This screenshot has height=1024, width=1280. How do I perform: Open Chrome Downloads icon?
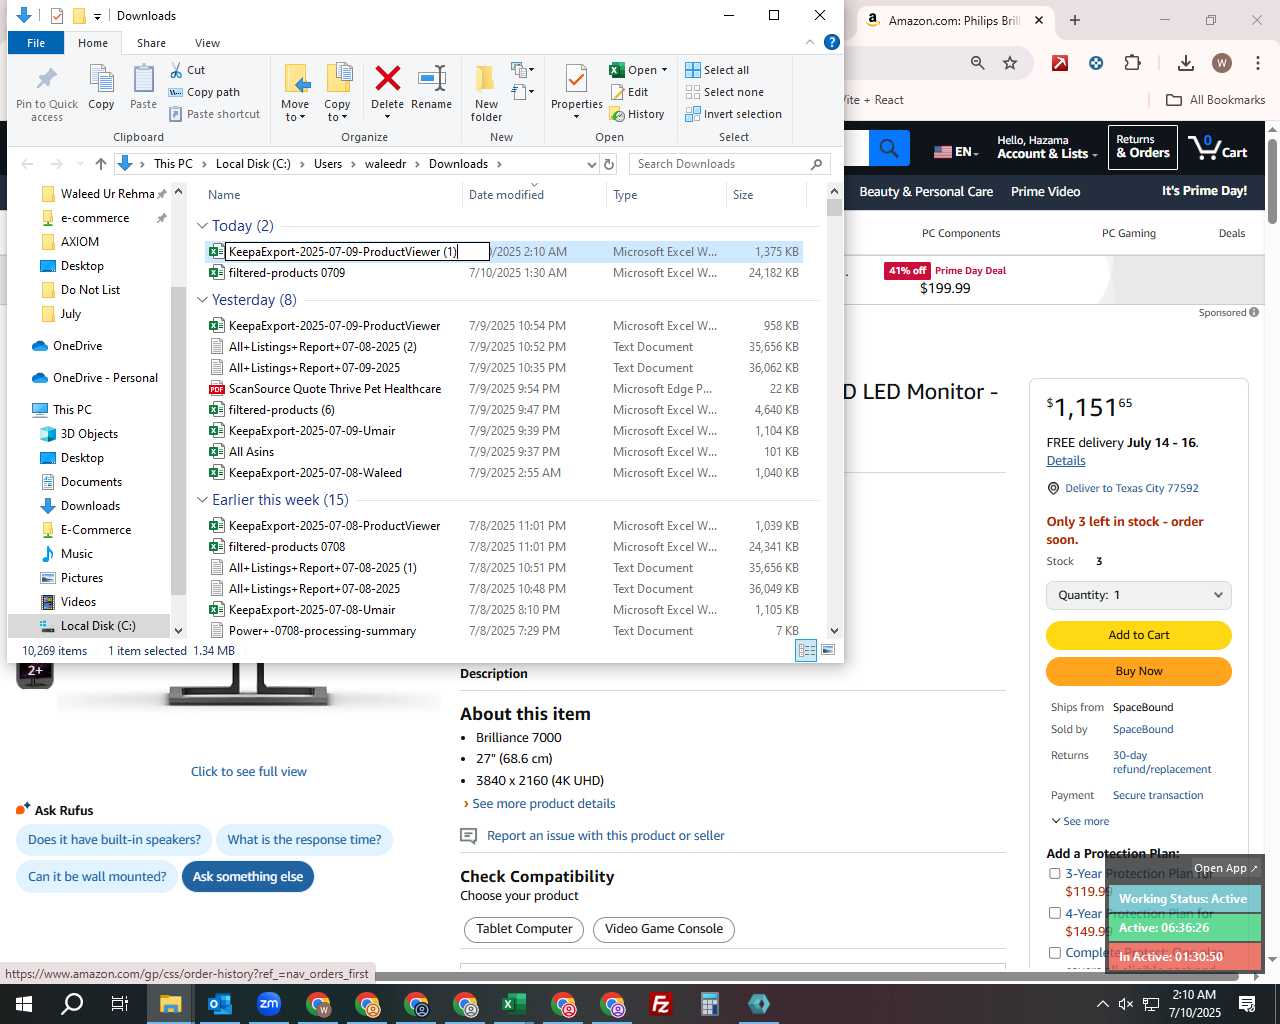1185,63
